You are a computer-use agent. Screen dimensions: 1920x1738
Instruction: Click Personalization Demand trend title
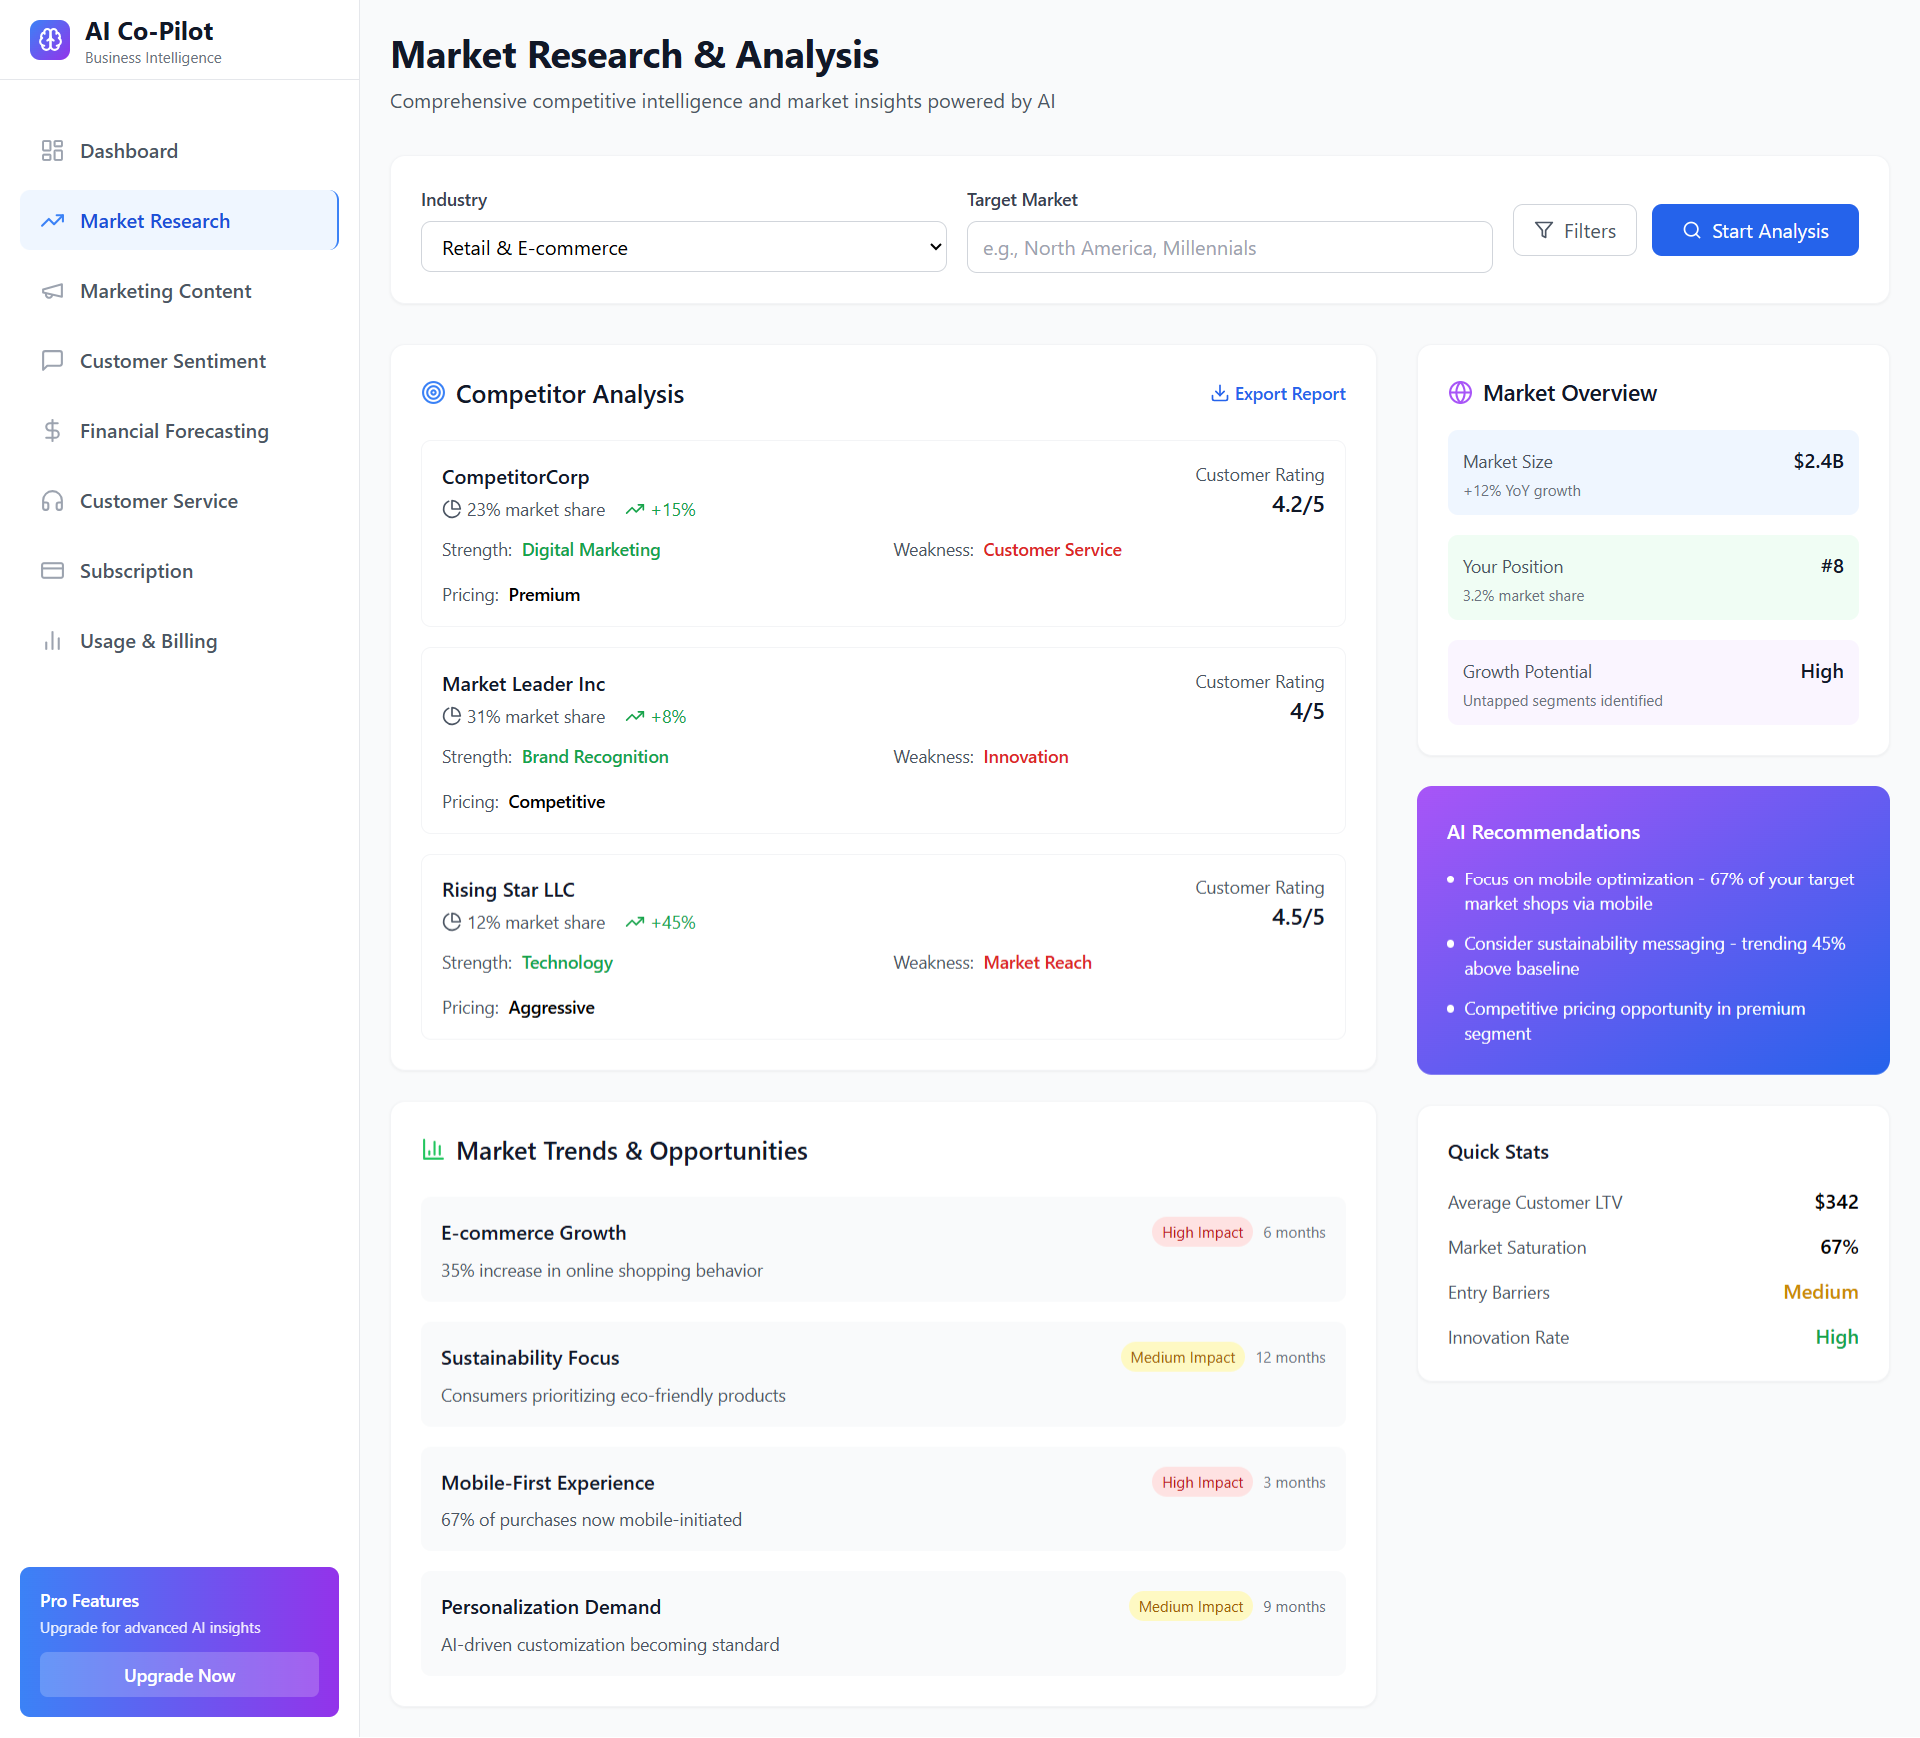point(551,1607)
